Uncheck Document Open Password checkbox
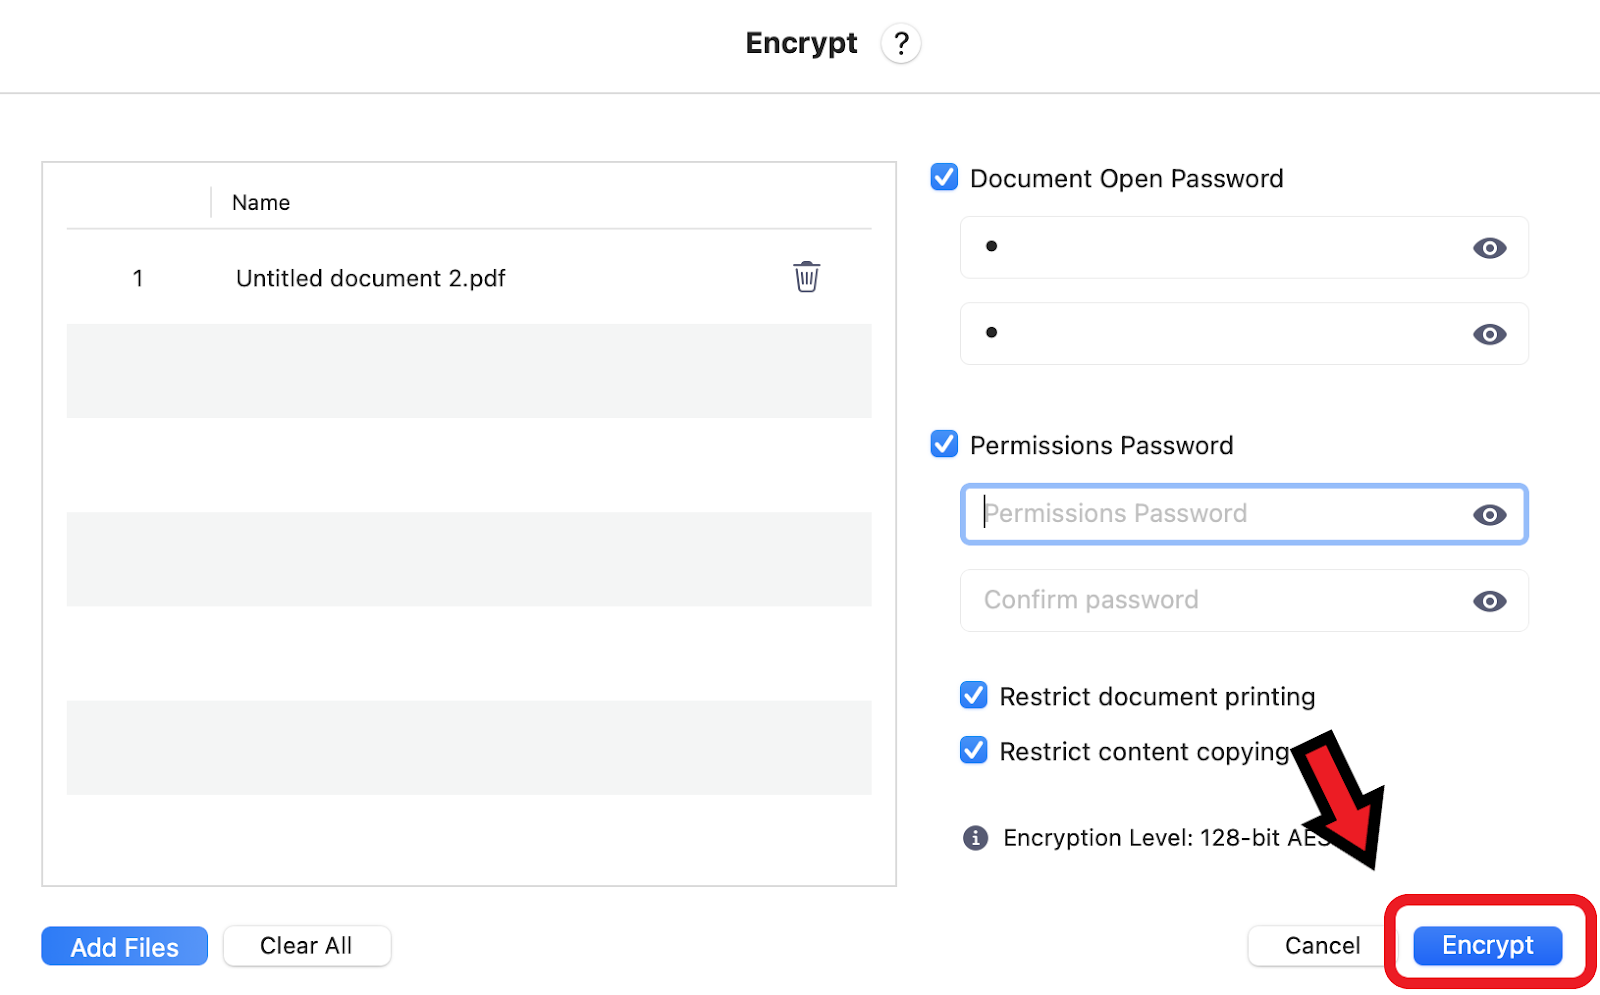Screen dimensions: 1600x995 point(944,178)
